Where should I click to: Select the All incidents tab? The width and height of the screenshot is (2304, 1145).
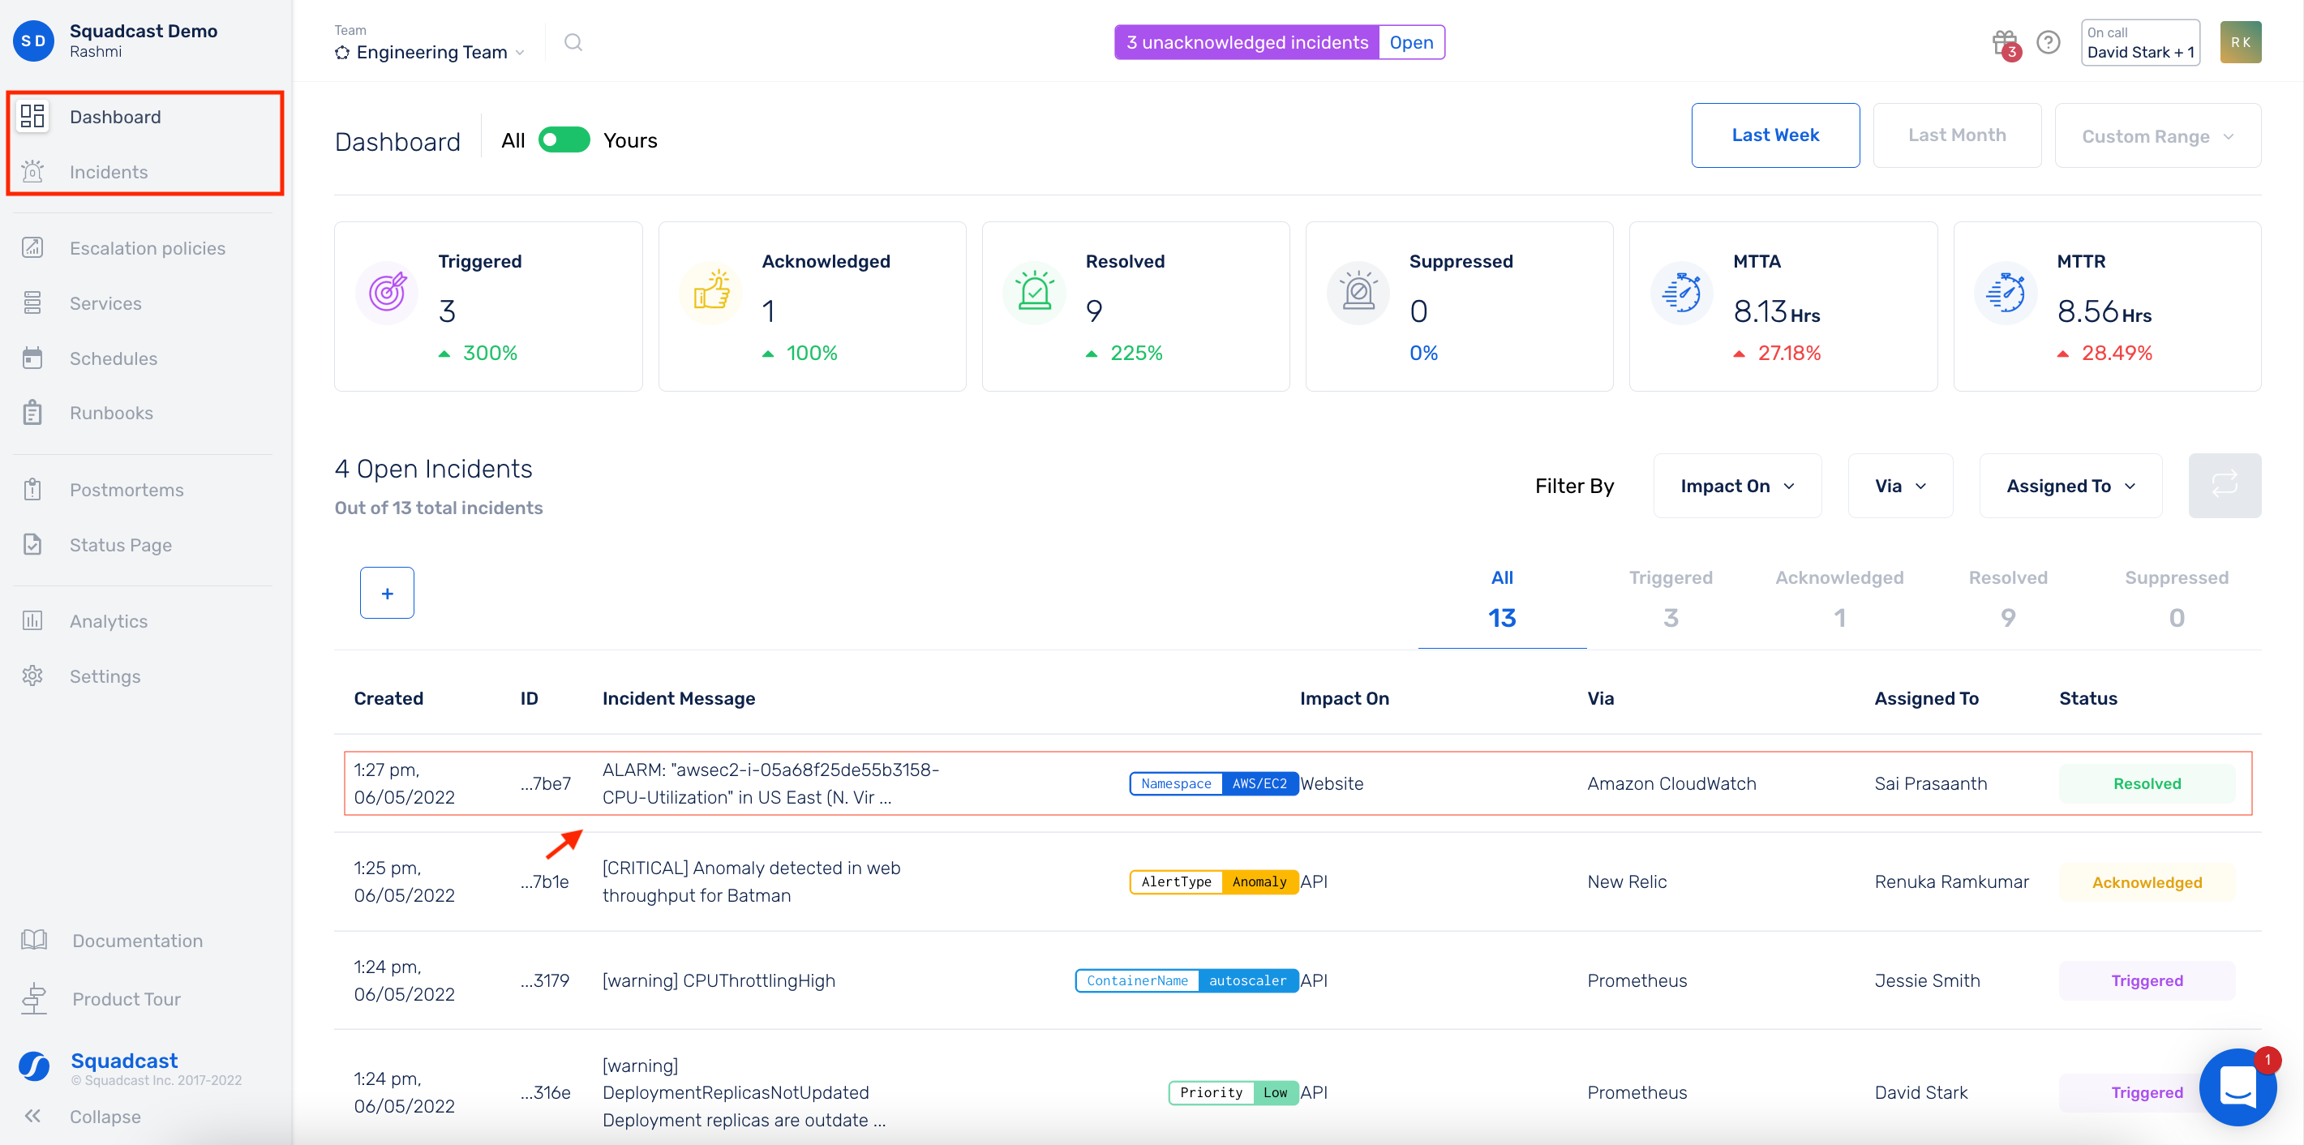click(1502, 599)
